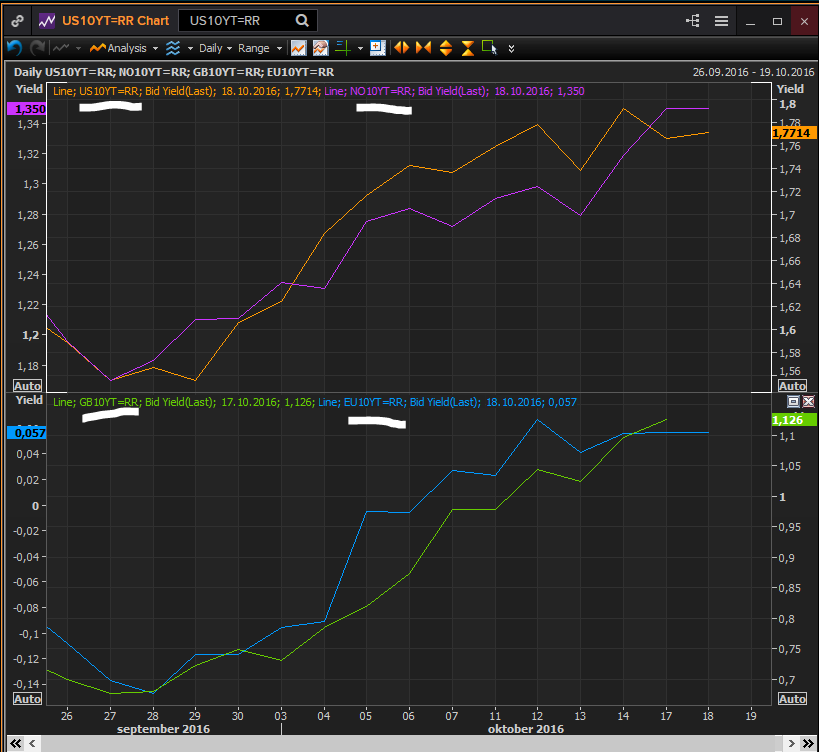819x752 pixels.
Task: Toggle Auto scale on lower left axis
Action: (27, 699)
